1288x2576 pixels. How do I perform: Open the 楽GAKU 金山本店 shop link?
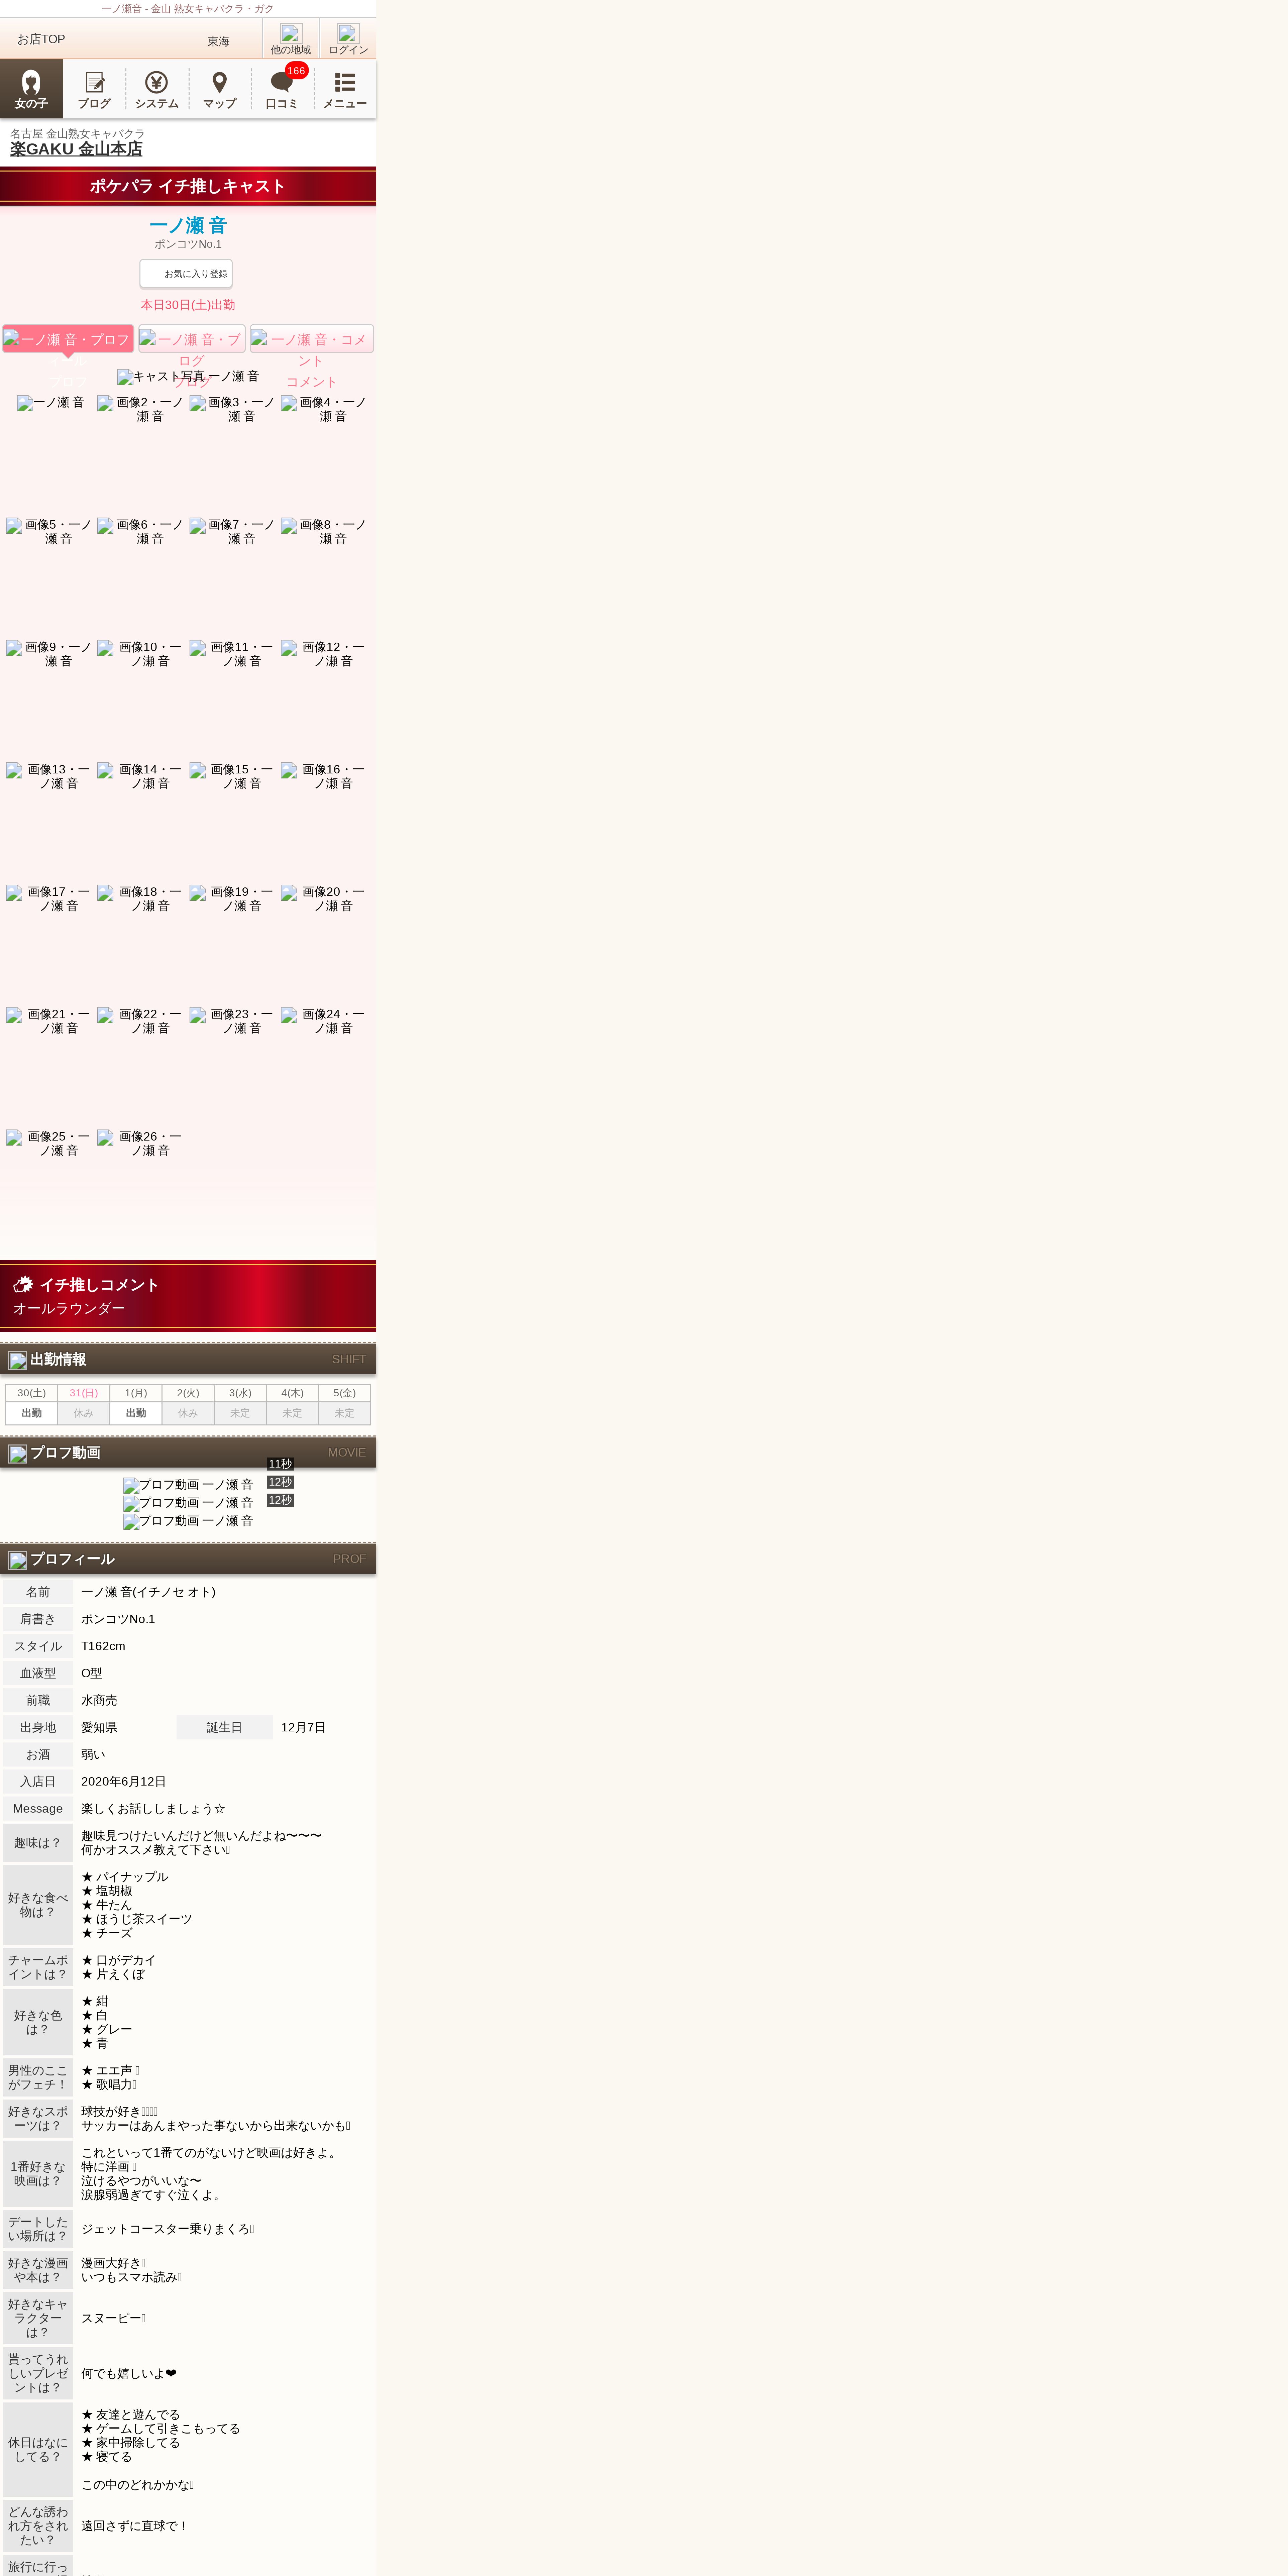click(76, 149)
